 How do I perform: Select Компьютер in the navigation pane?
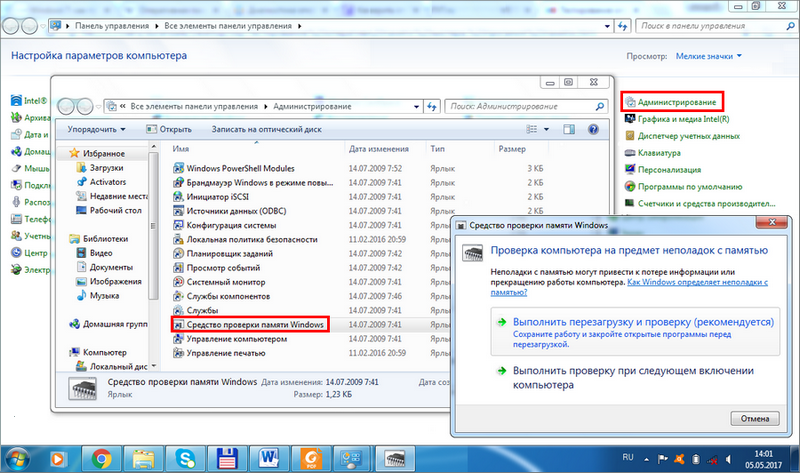click(x=105, y=353)
